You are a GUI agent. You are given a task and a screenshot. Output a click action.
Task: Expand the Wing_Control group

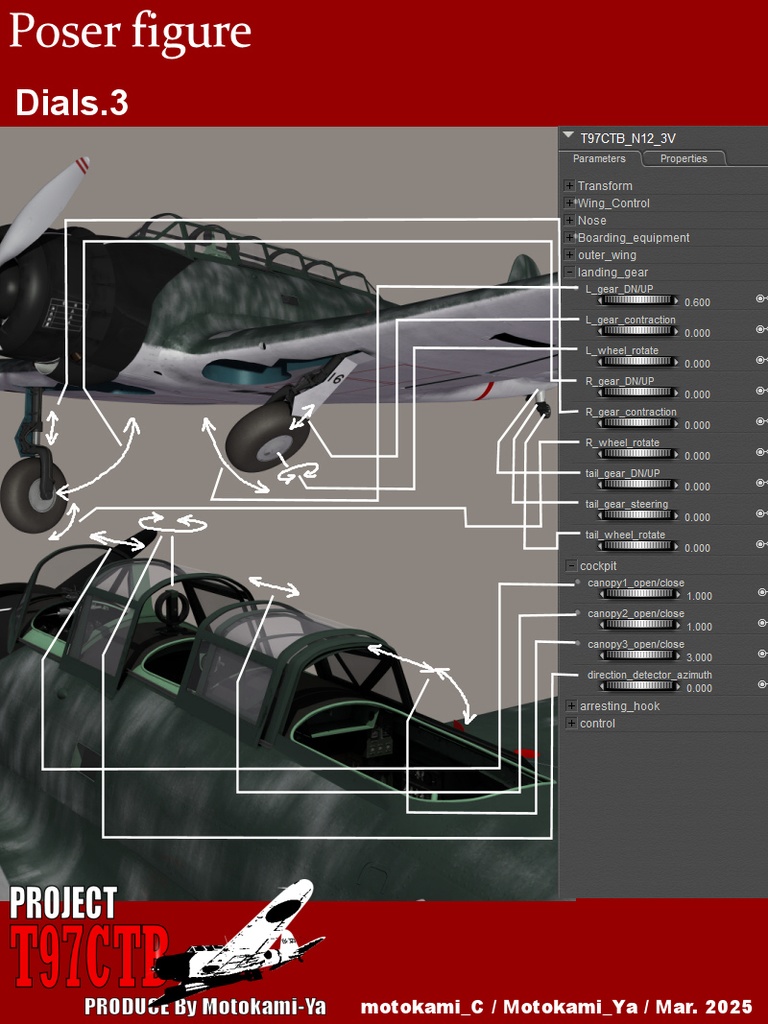(569, 203)
